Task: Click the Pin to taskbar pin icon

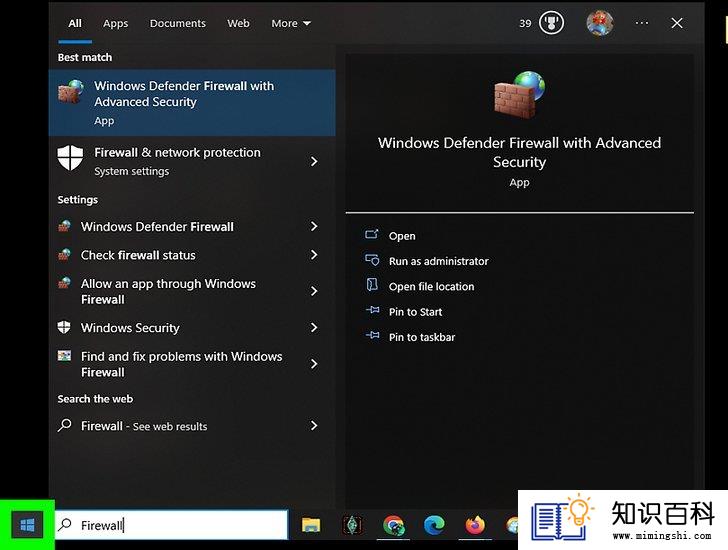Action: coord(372,335)
